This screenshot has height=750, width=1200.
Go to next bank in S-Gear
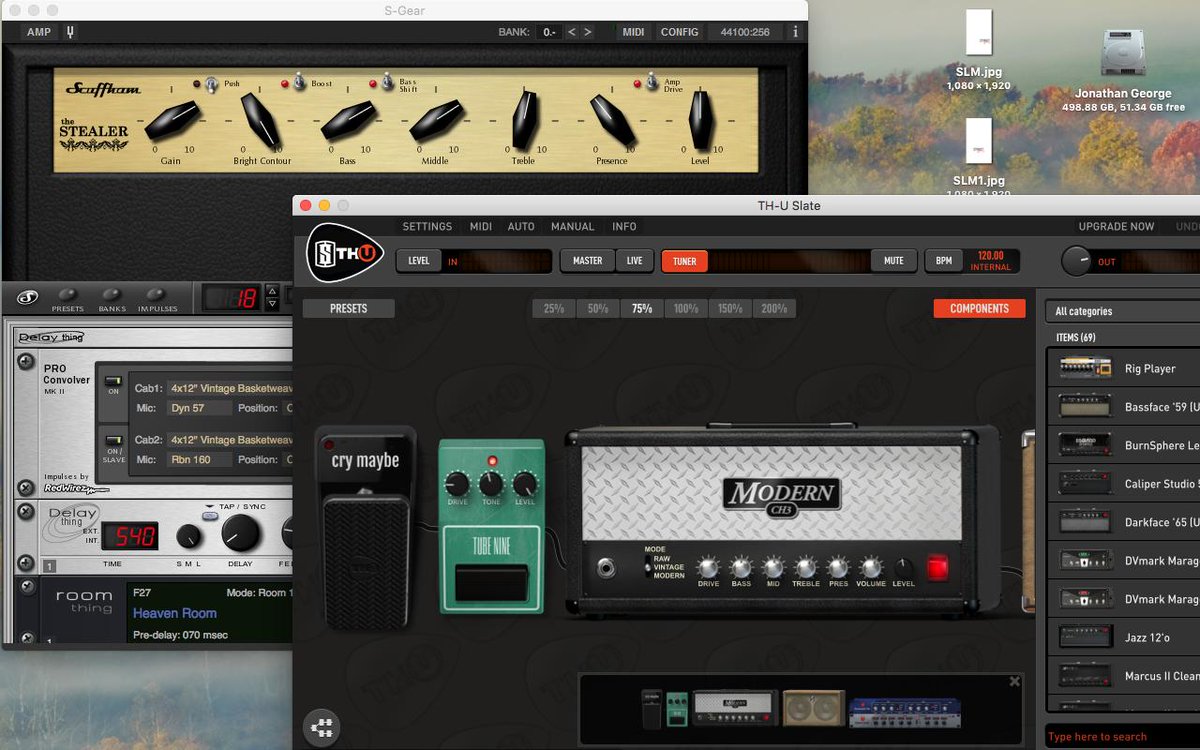point(588,32)
